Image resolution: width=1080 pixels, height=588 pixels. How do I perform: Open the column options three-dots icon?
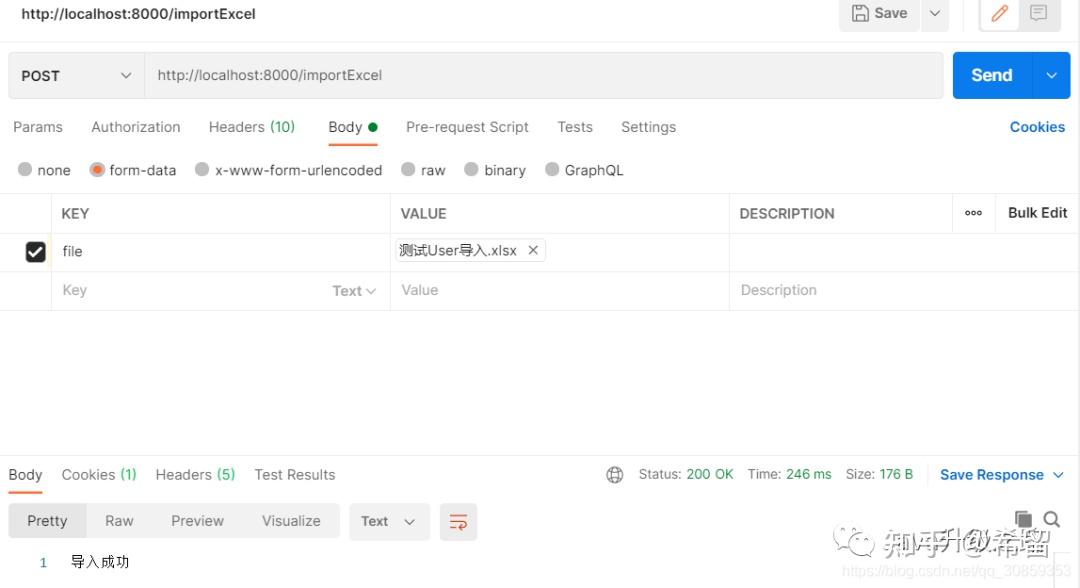(973, 213)
